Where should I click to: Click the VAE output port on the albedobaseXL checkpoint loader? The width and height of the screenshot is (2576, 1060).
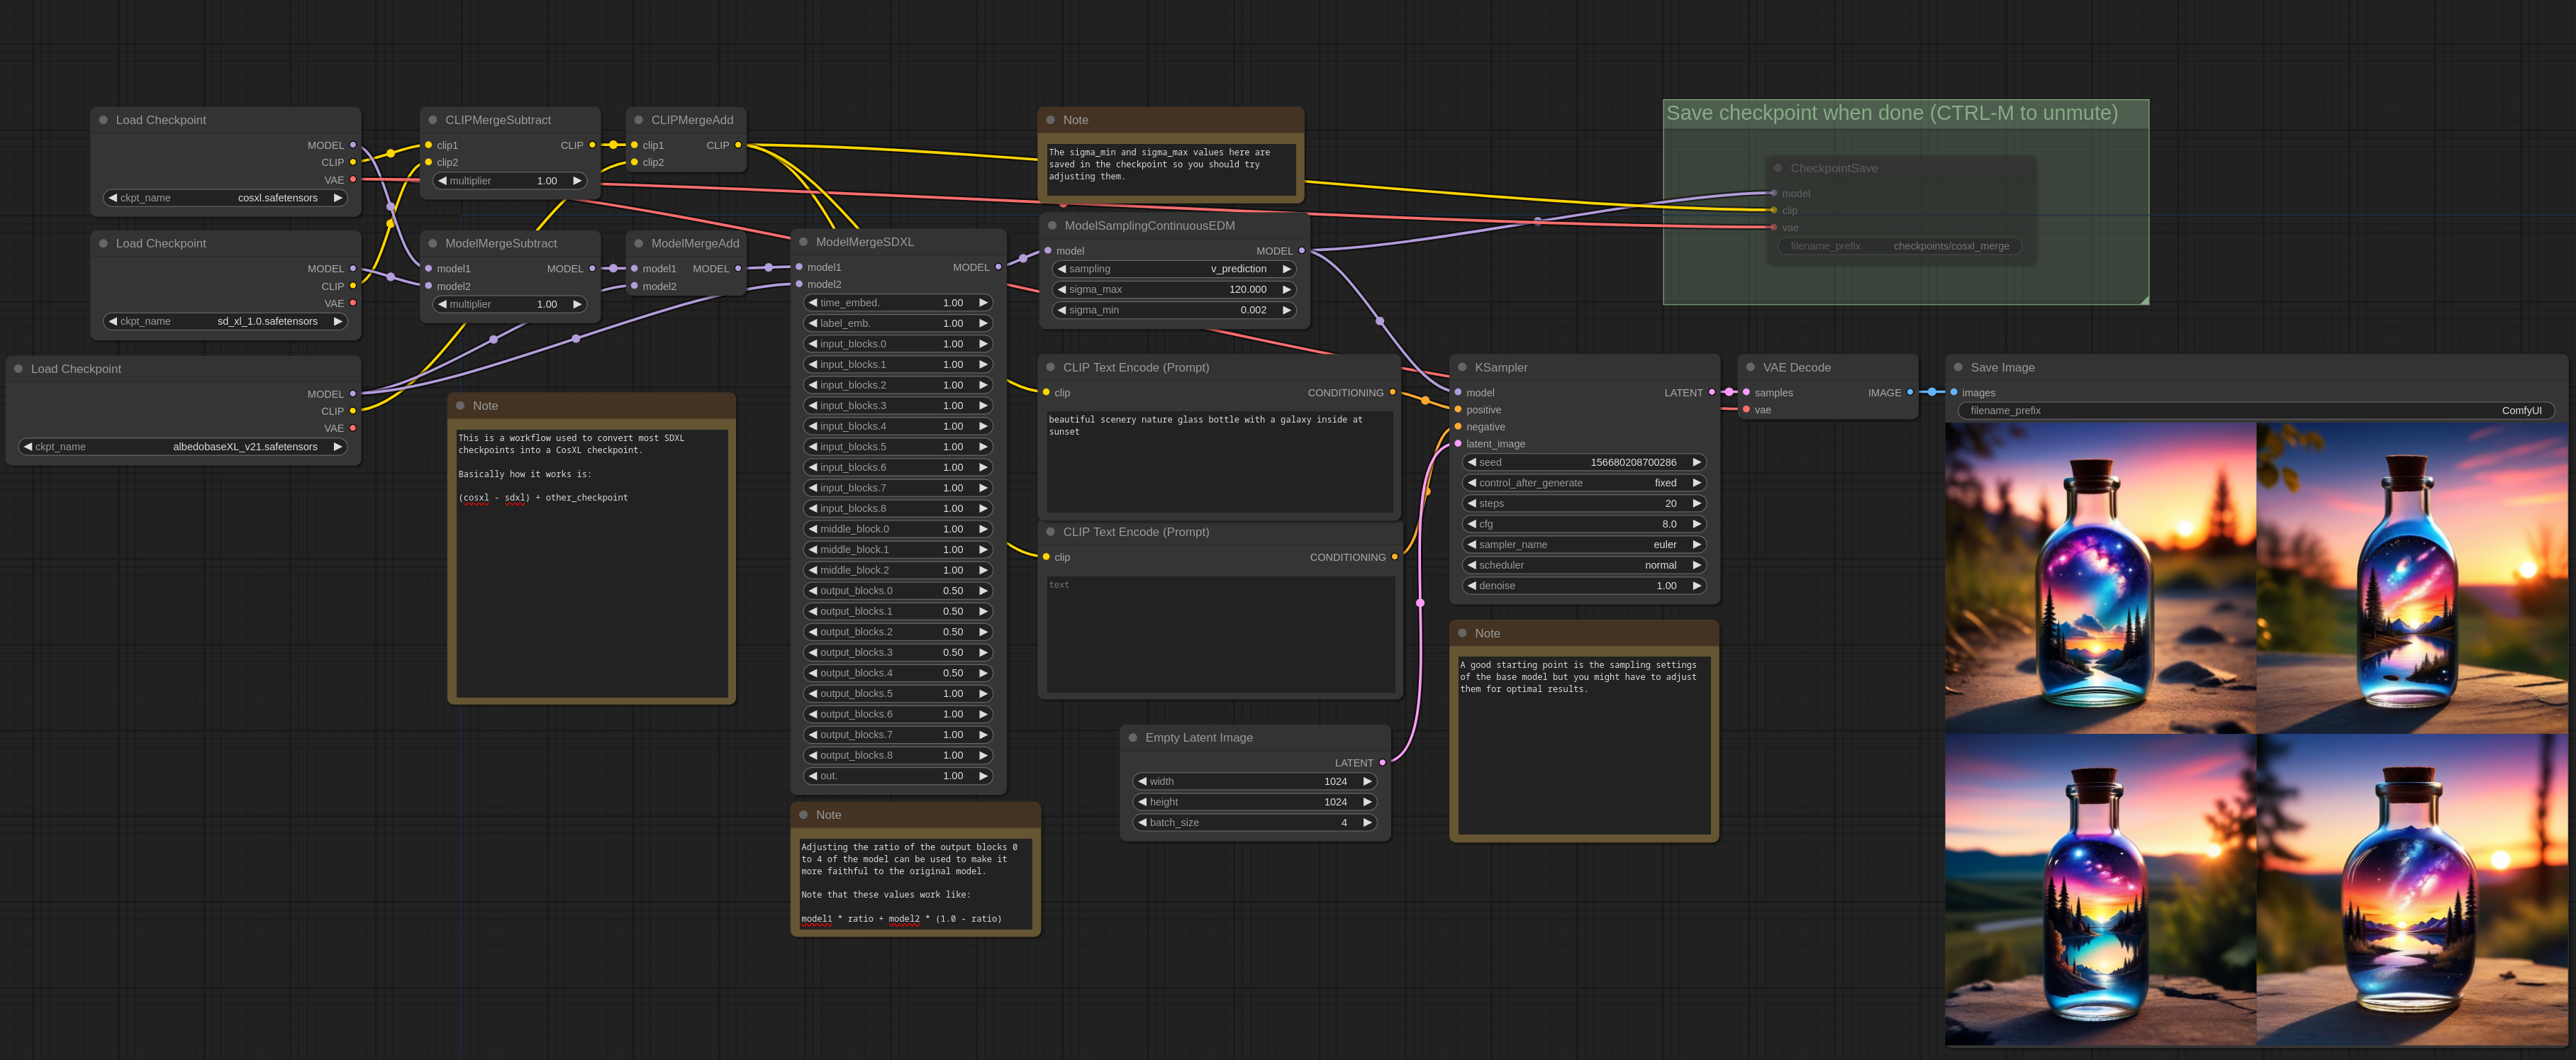pos(352,428)
